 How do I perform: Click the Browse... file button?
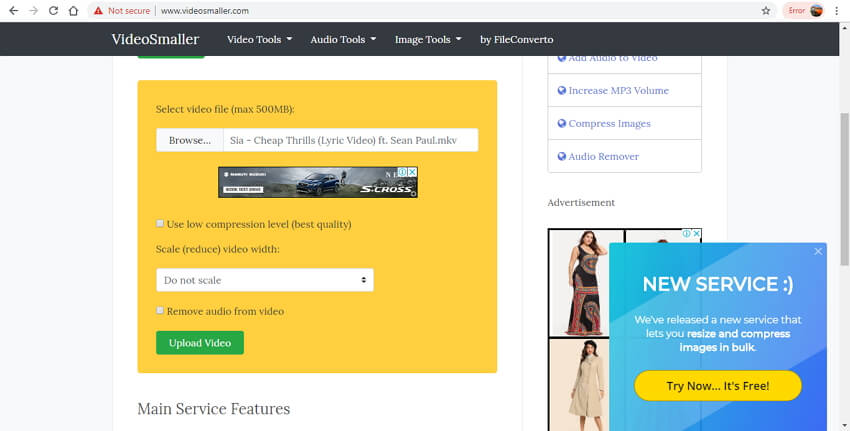pyautogui.click(x=190, y=140)
